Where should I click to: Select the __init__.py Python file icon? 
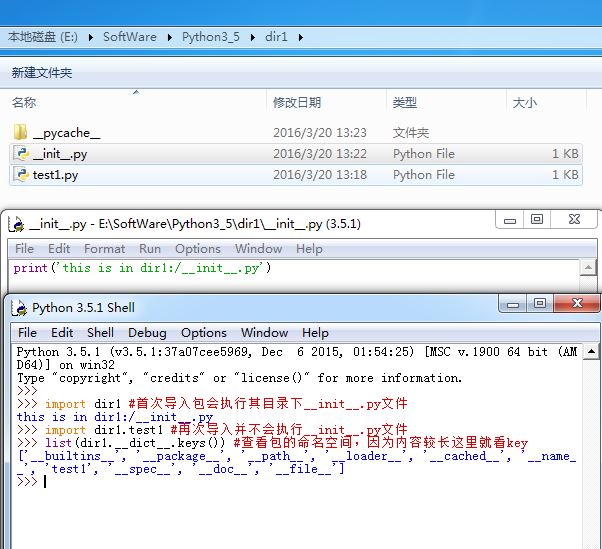click(22, 154)
